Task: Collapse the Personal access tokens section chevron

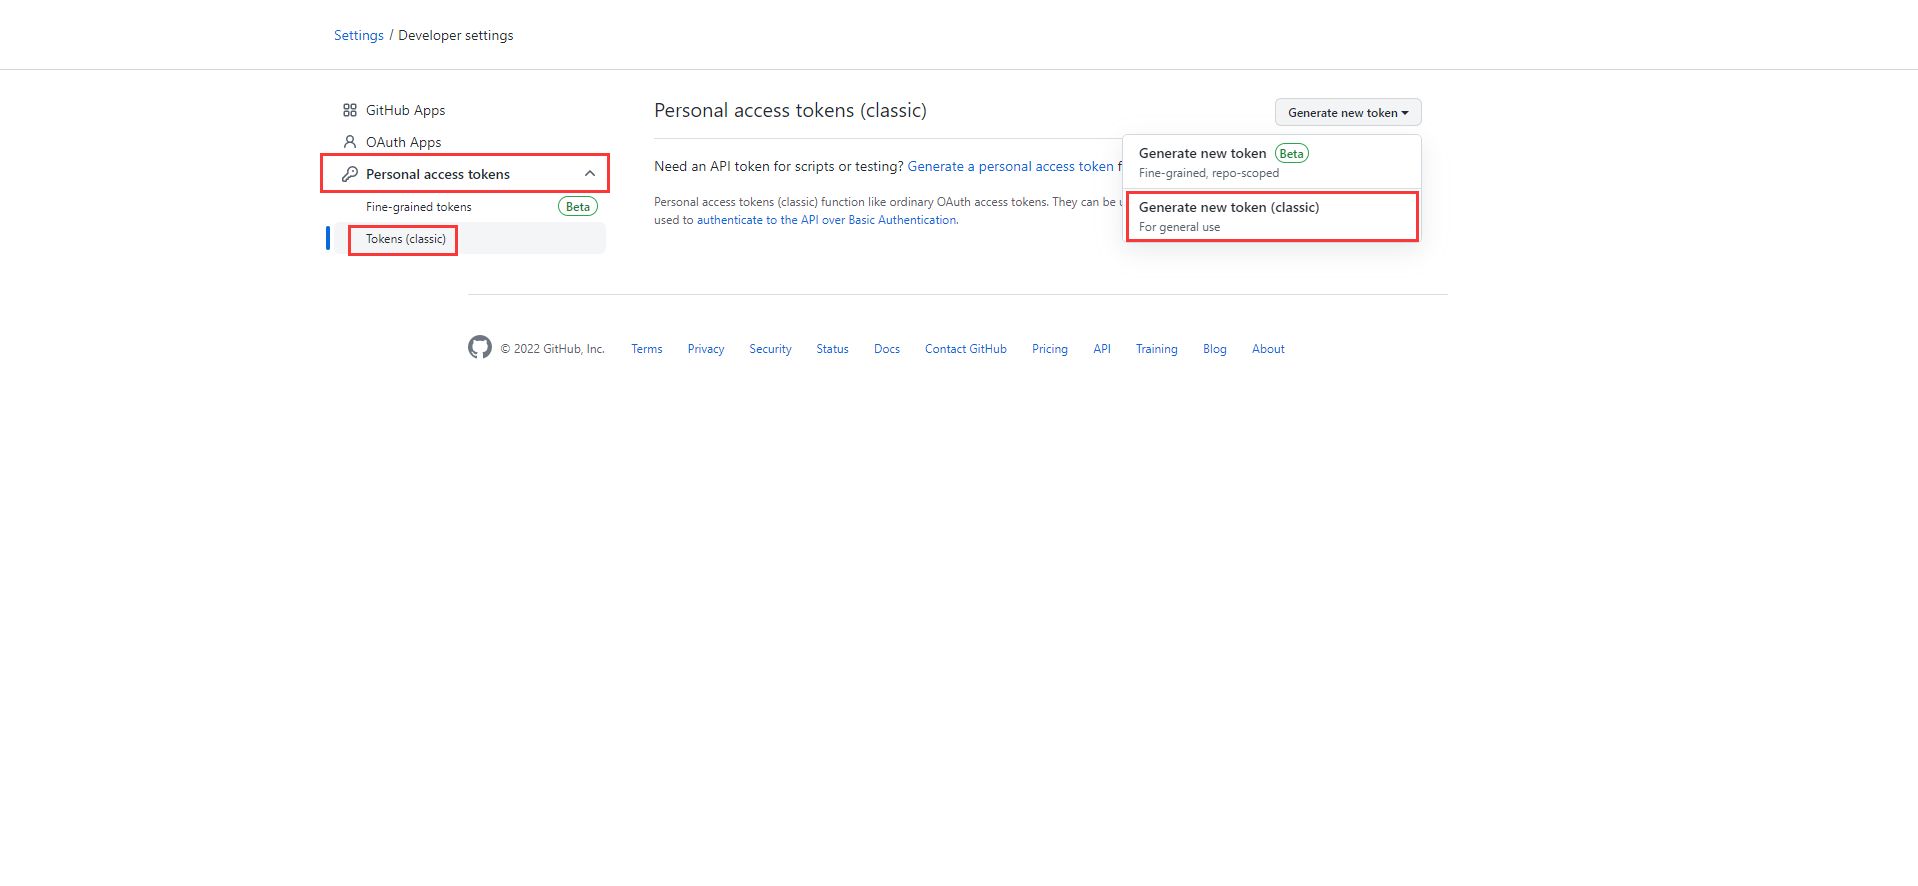Action: click(590, 174)
